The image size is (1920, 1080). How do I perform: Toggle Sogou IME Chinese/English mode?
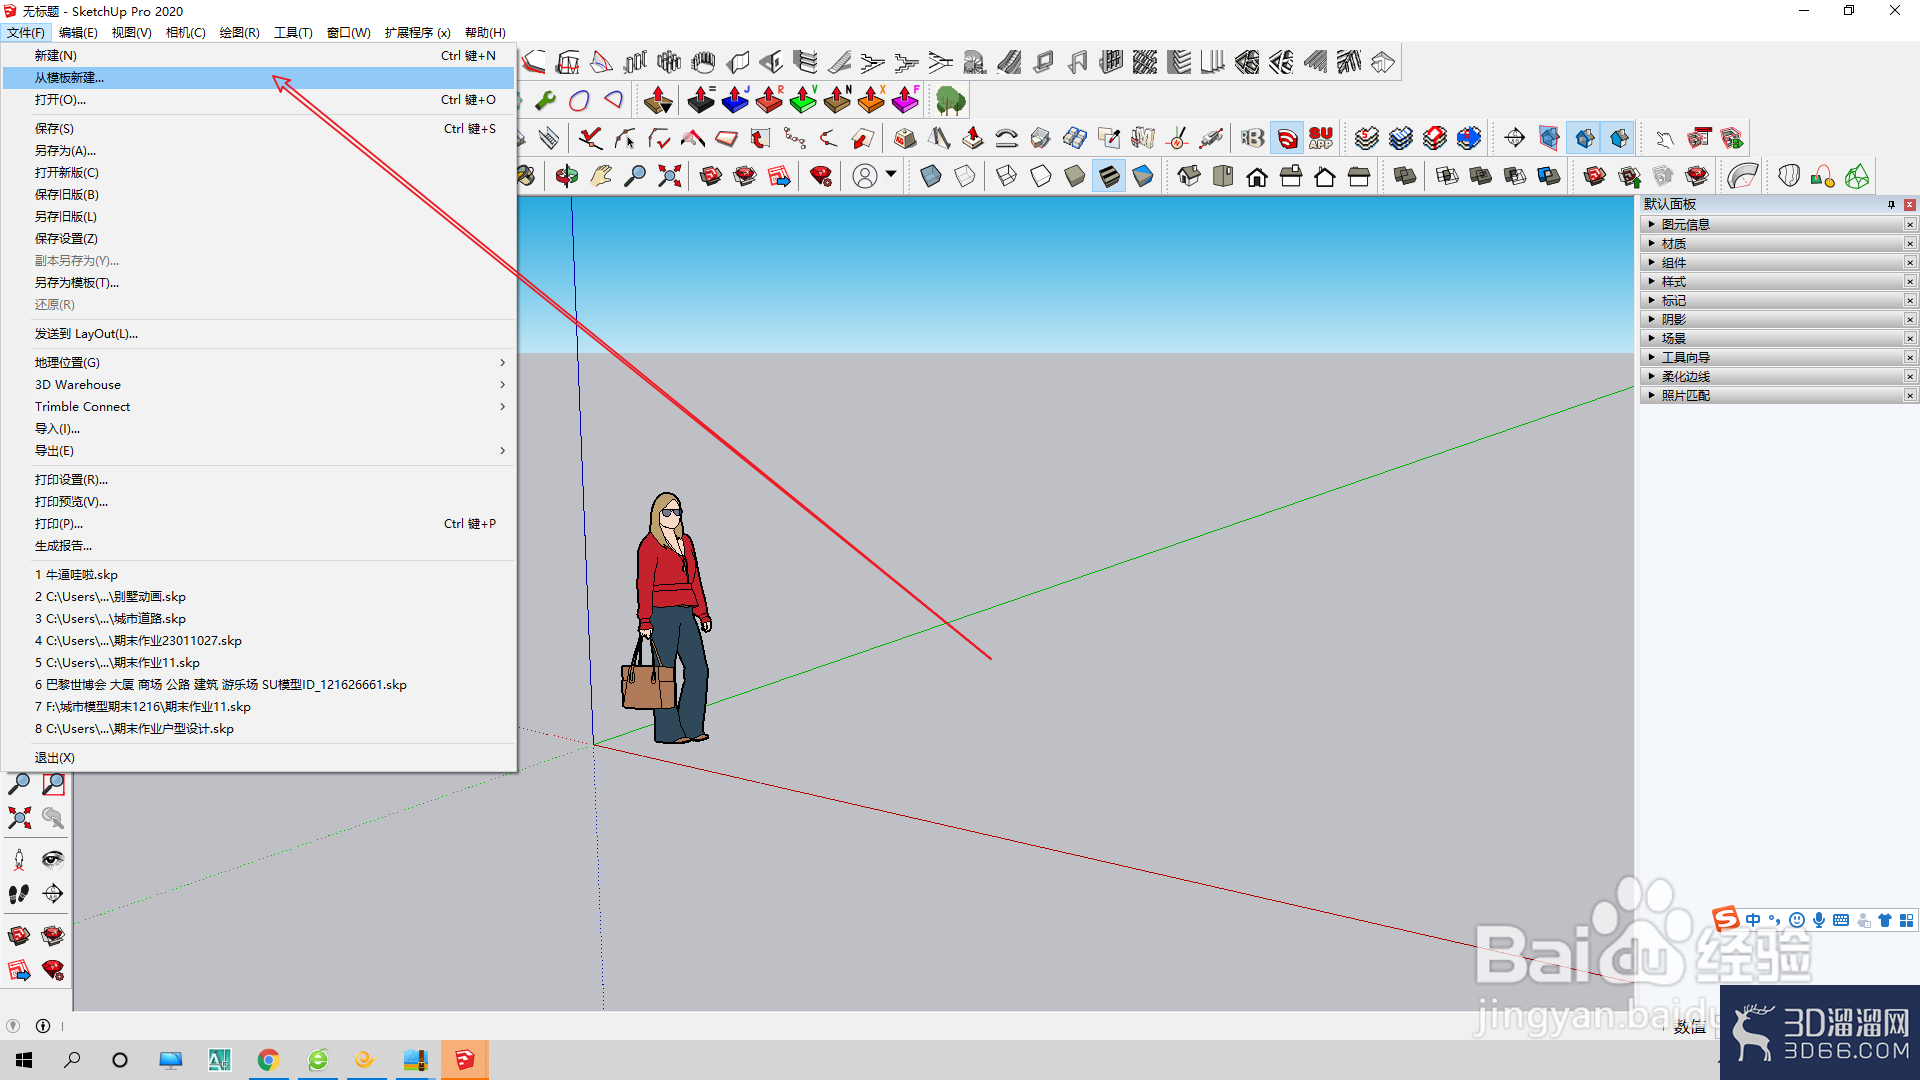1753,920
